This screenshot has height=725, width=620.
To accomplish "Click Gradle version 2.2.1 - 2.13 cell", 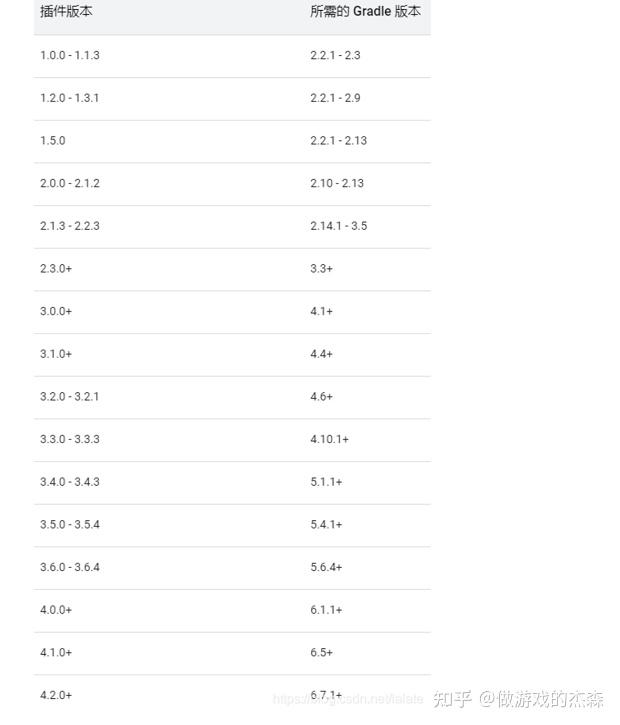I will tap(338, 140).
